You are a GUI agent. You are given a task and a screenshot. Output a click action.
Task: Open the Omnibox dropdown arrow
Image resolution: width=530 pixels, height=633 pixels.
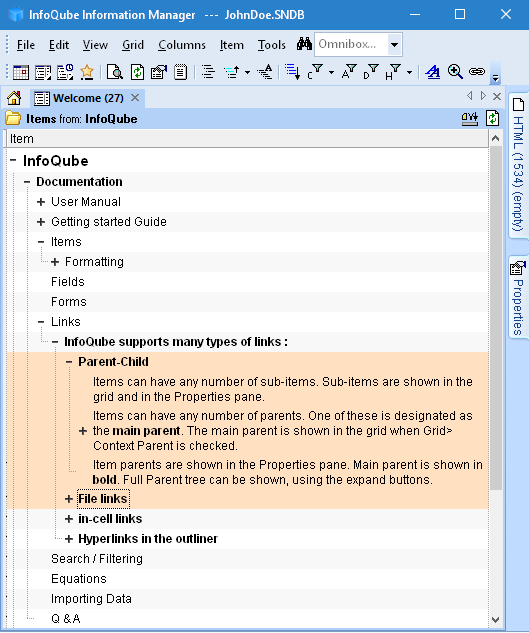coord(394,44)
